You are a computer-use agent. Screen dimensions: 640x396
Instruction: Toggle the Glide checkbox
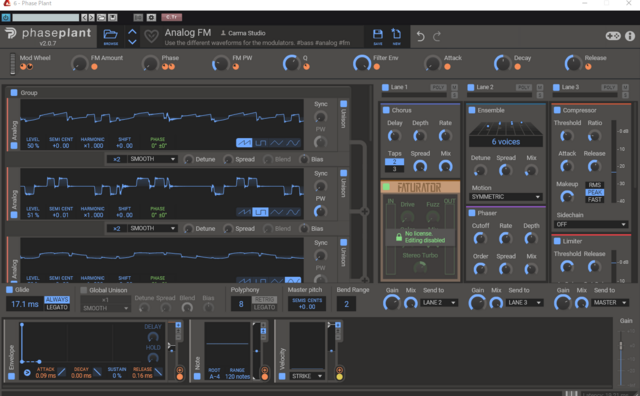(9, 290)
